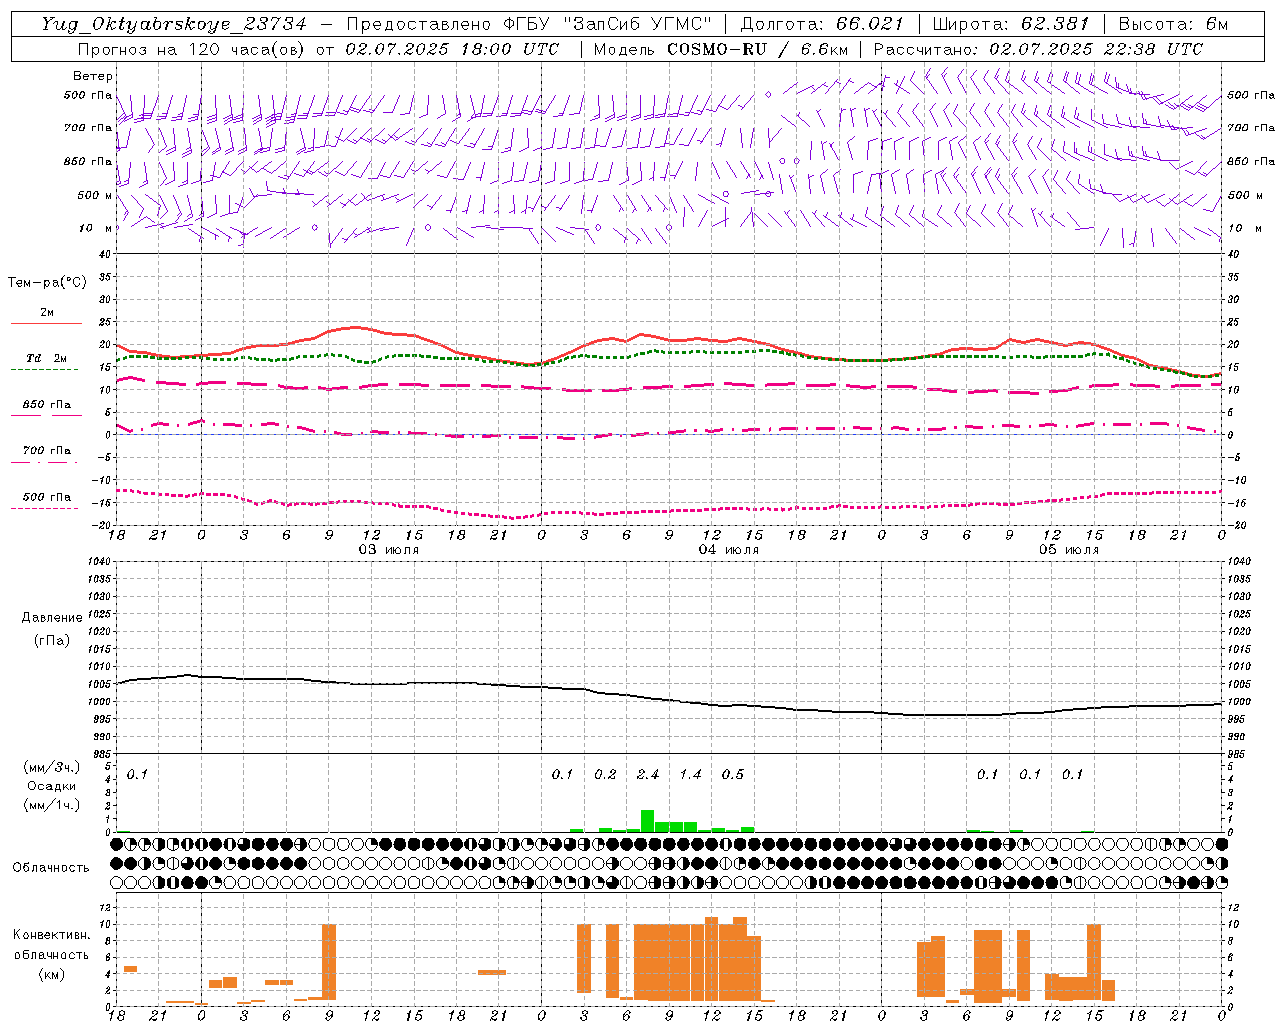Click the '(мм/1ч.)' precipitation unit label

(x=52, y=805)
